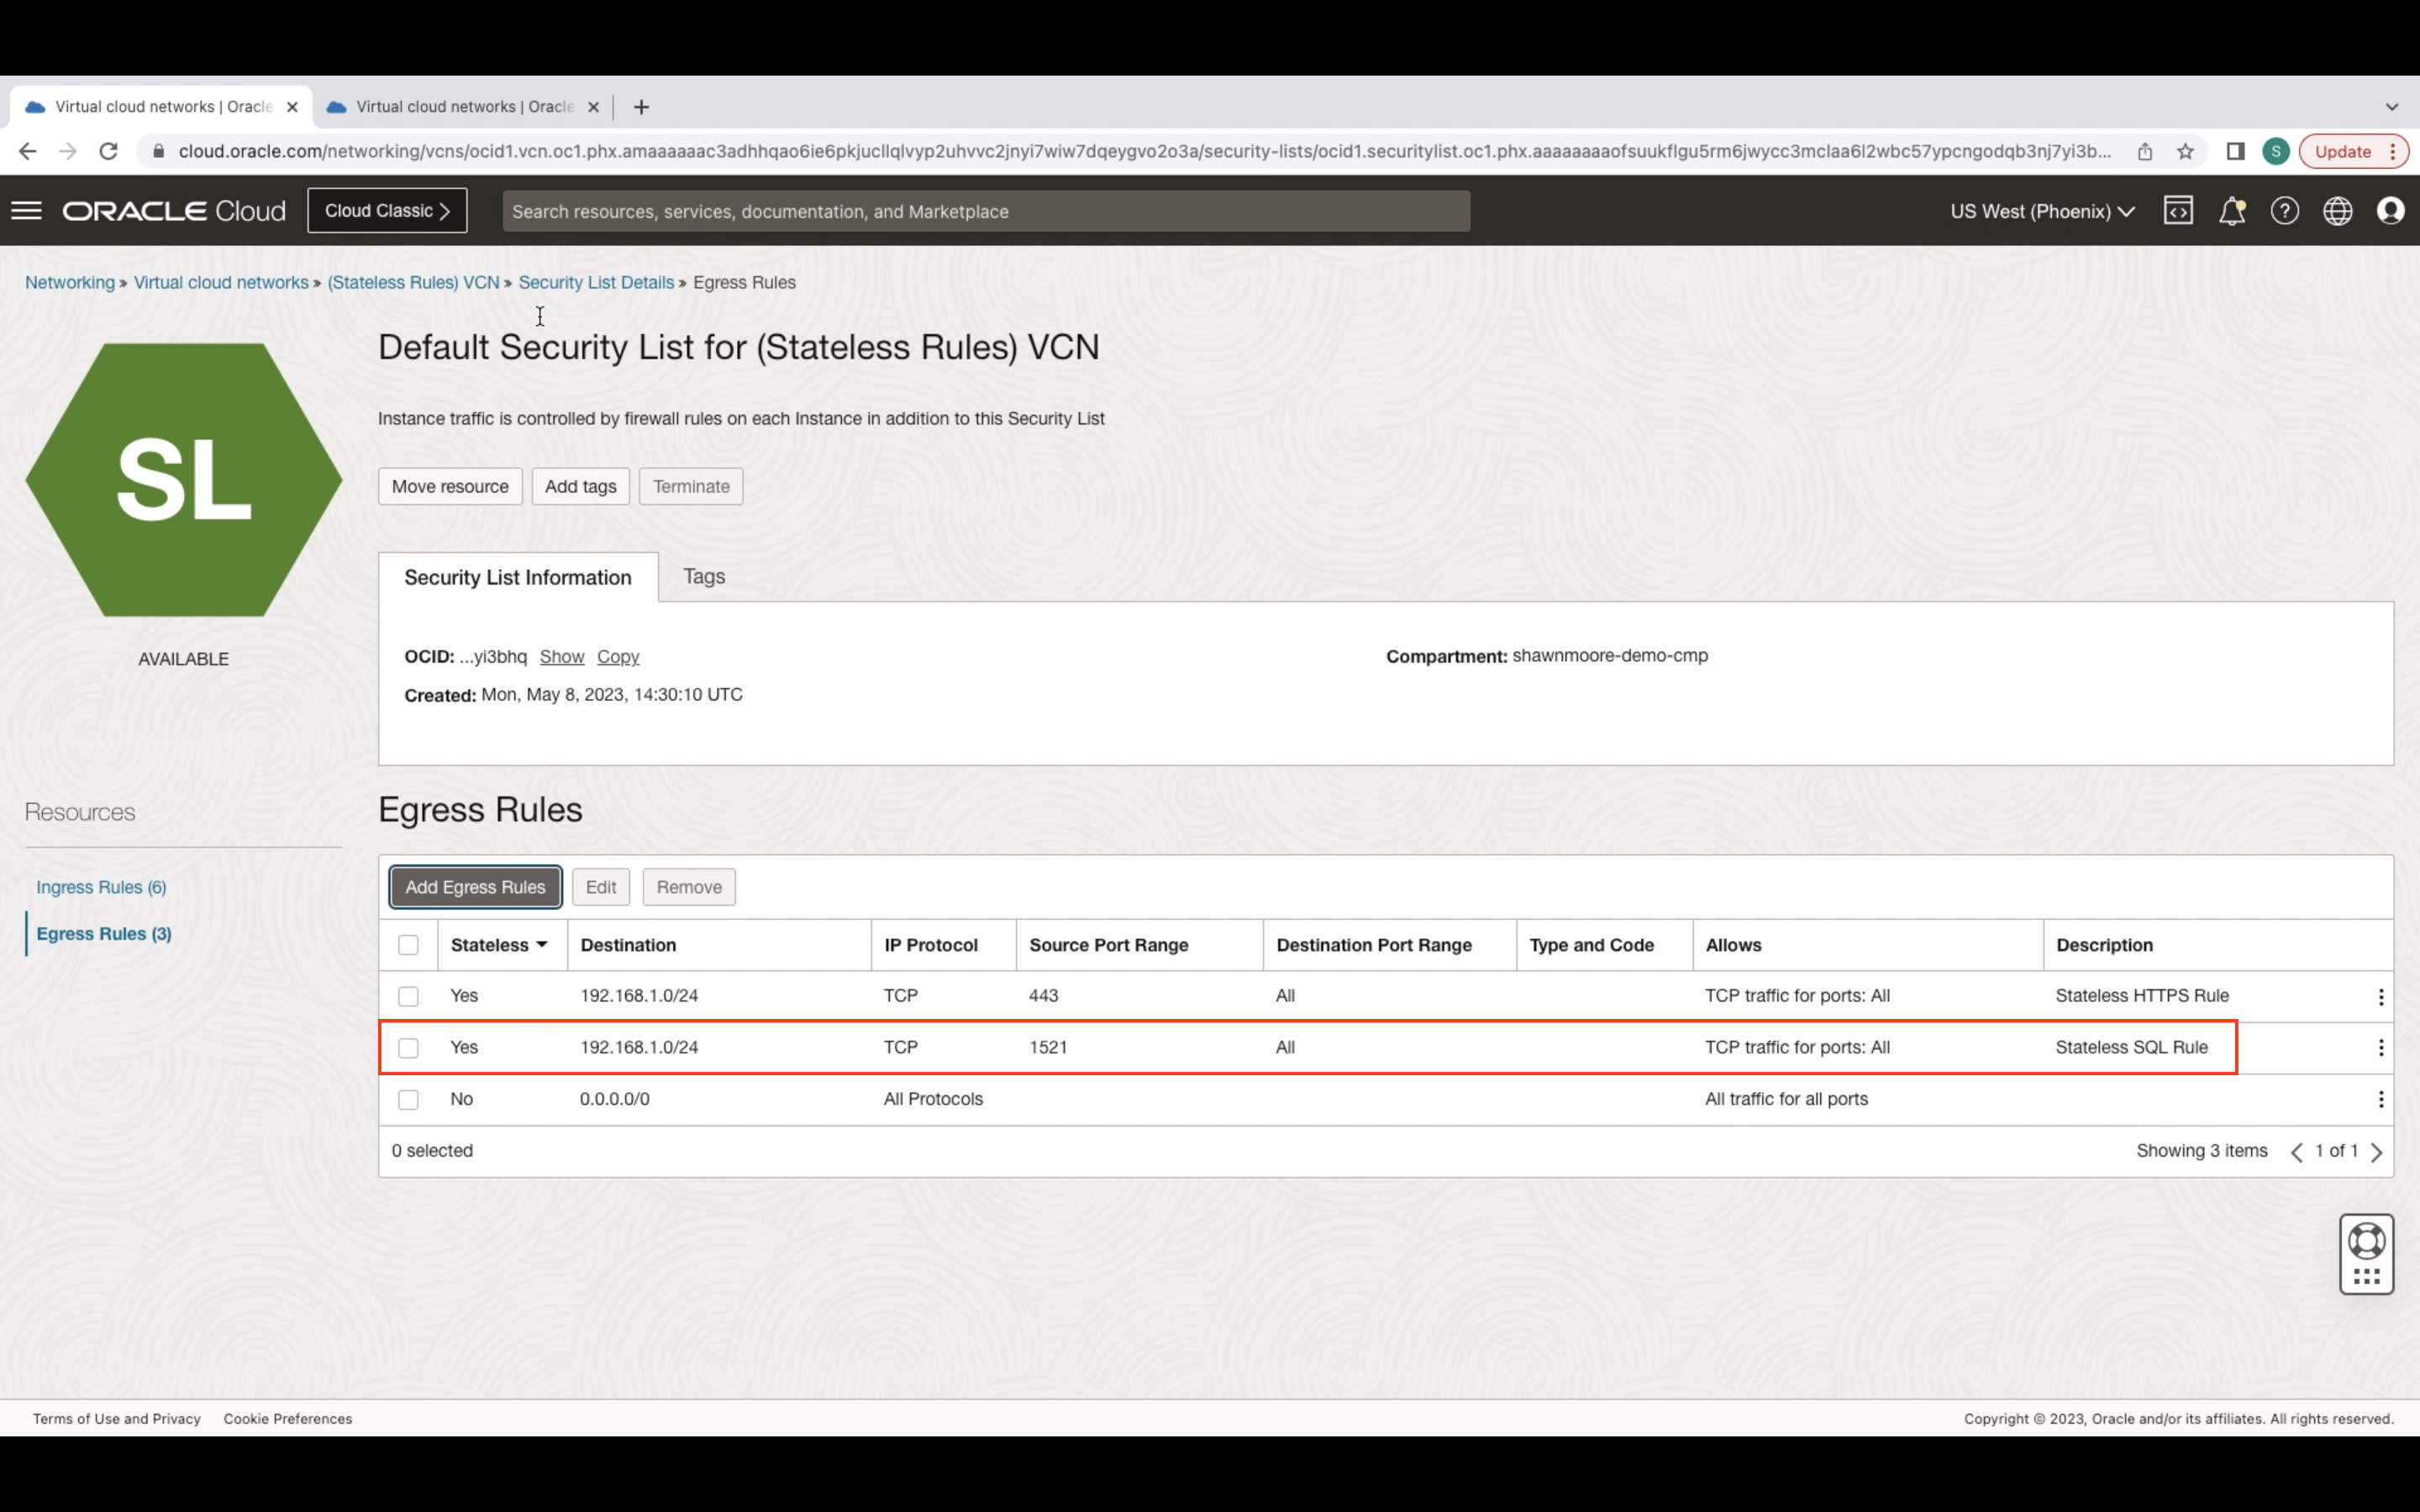
Task: Check the Stateless SQL Rule row checkbox
Action: pos(408,1048)
